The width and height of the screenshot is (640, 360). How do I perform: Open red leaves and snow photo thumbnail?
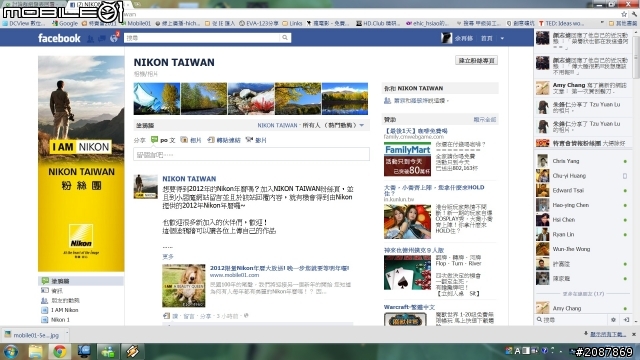tap(251, 99)
